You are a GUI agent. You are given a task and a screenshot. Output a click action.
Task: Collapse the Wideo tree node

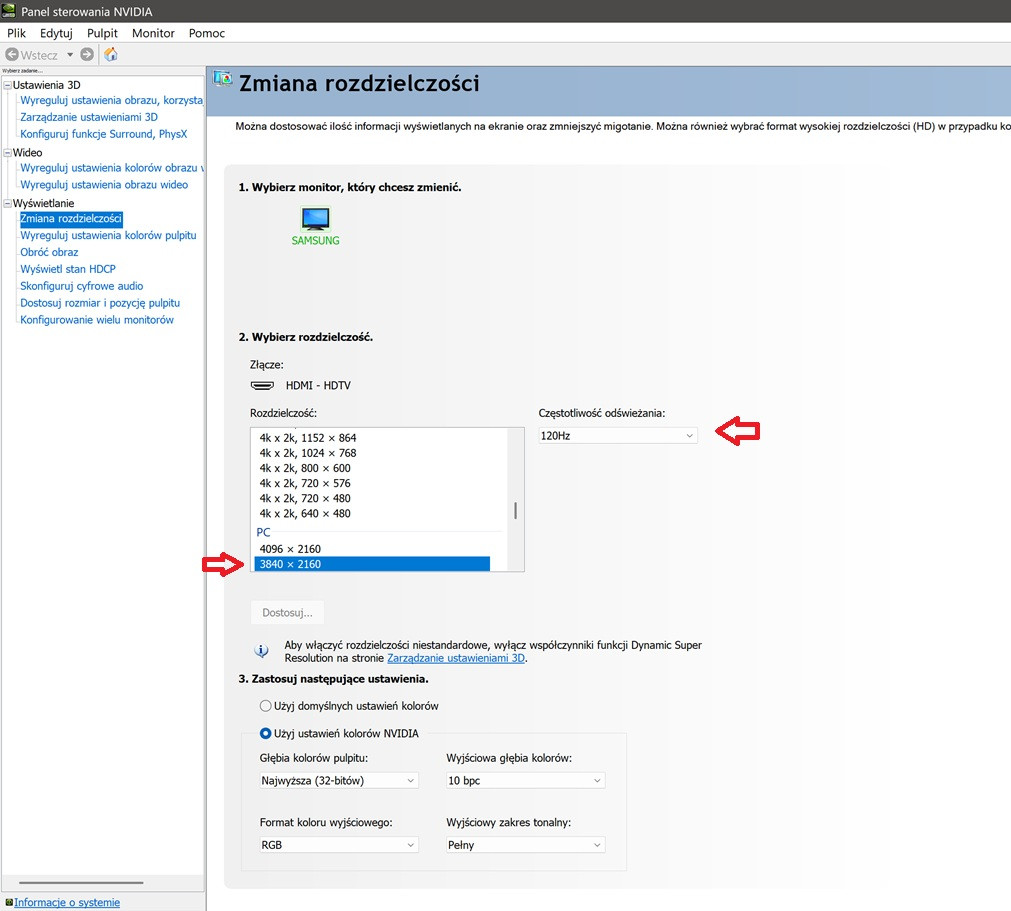point(8,153)
